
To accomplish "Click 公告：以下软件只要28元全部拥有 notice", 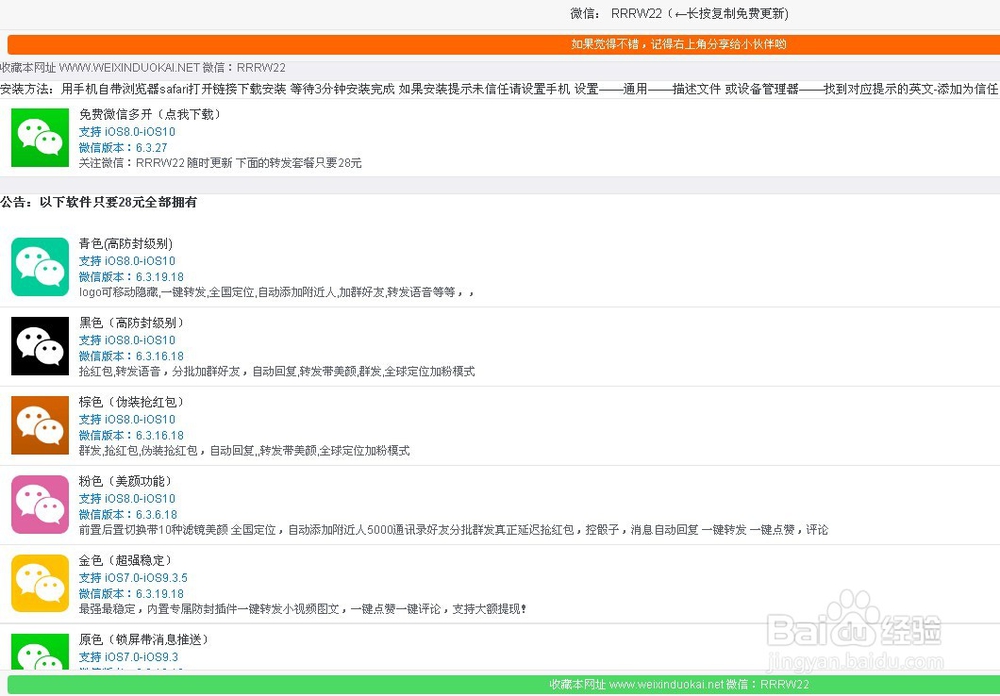I will click(x=98, y=202).
